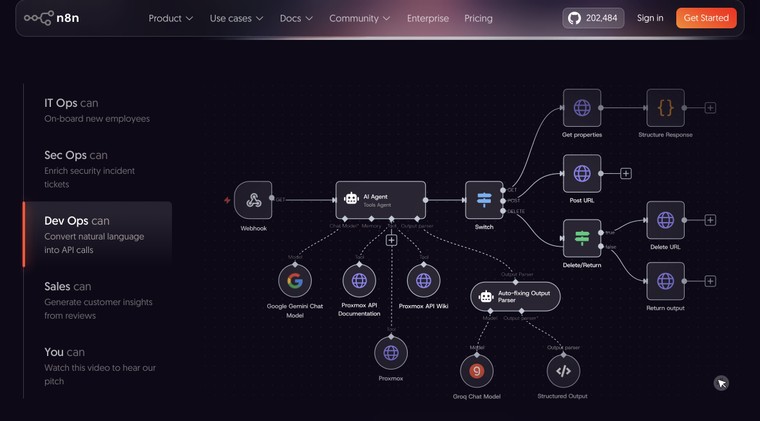
Task: Click plus button under AI Agent Tool connector
Action: click(x=391, y=240)
